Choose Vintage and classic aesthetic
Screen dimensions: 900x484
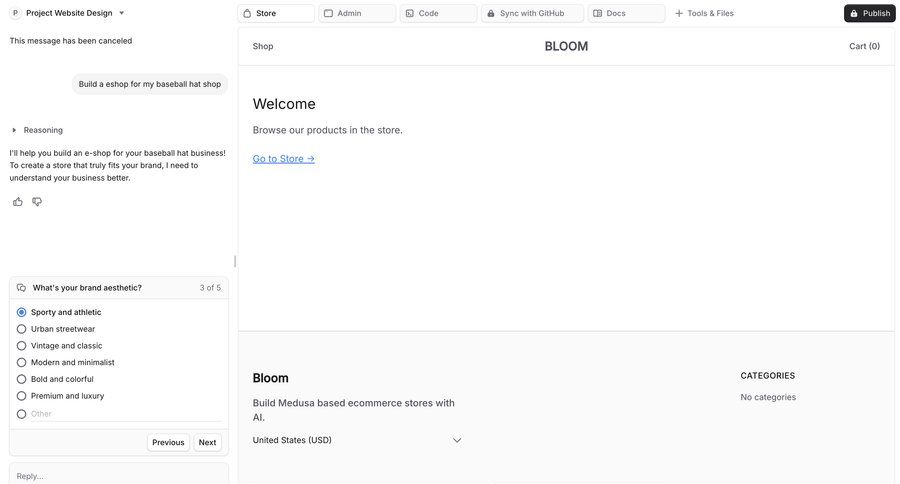coord(21,346)
